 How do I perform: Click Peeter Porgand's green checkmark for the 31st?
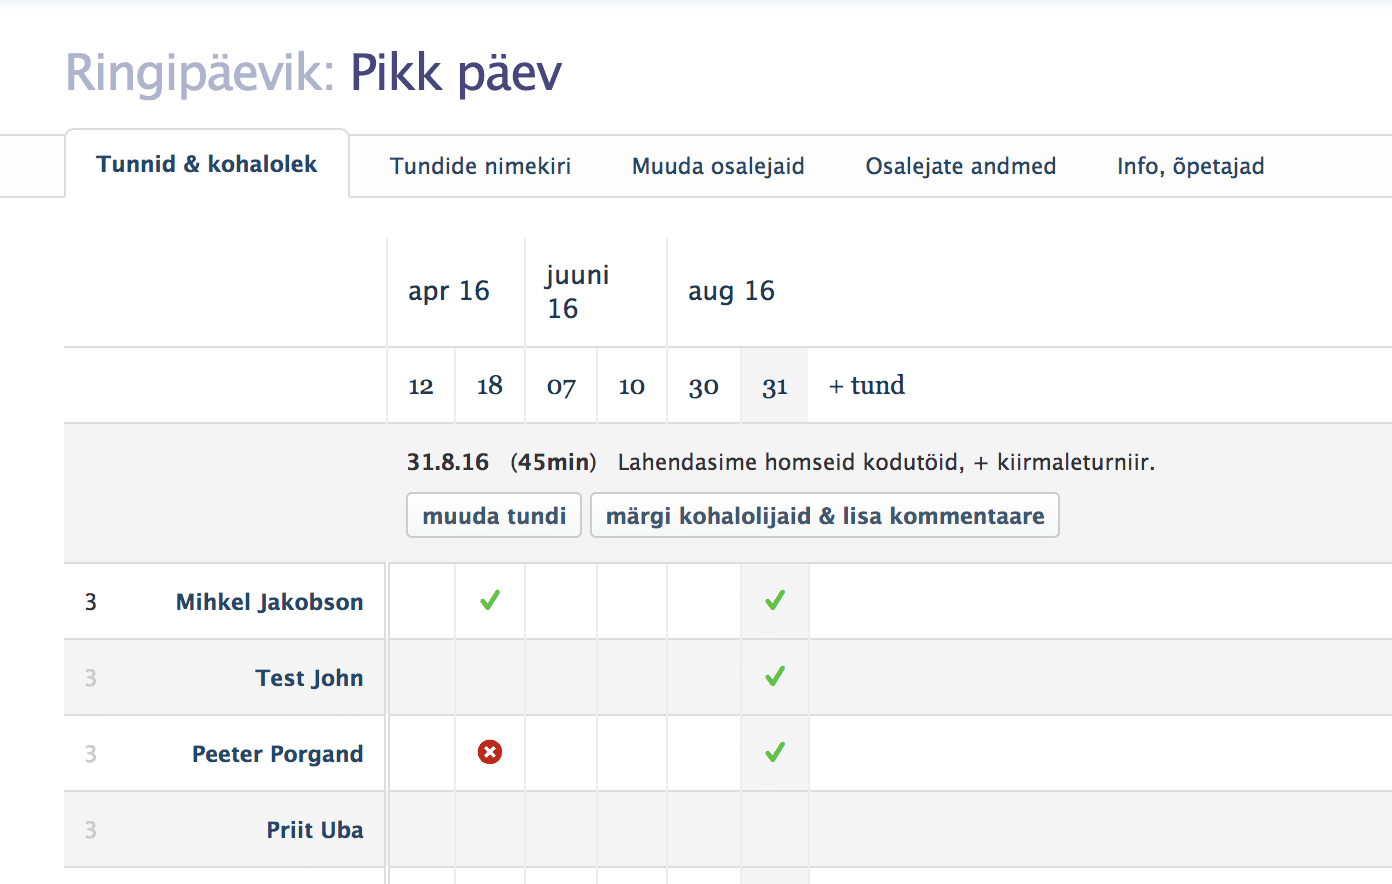tap(775, 752)
